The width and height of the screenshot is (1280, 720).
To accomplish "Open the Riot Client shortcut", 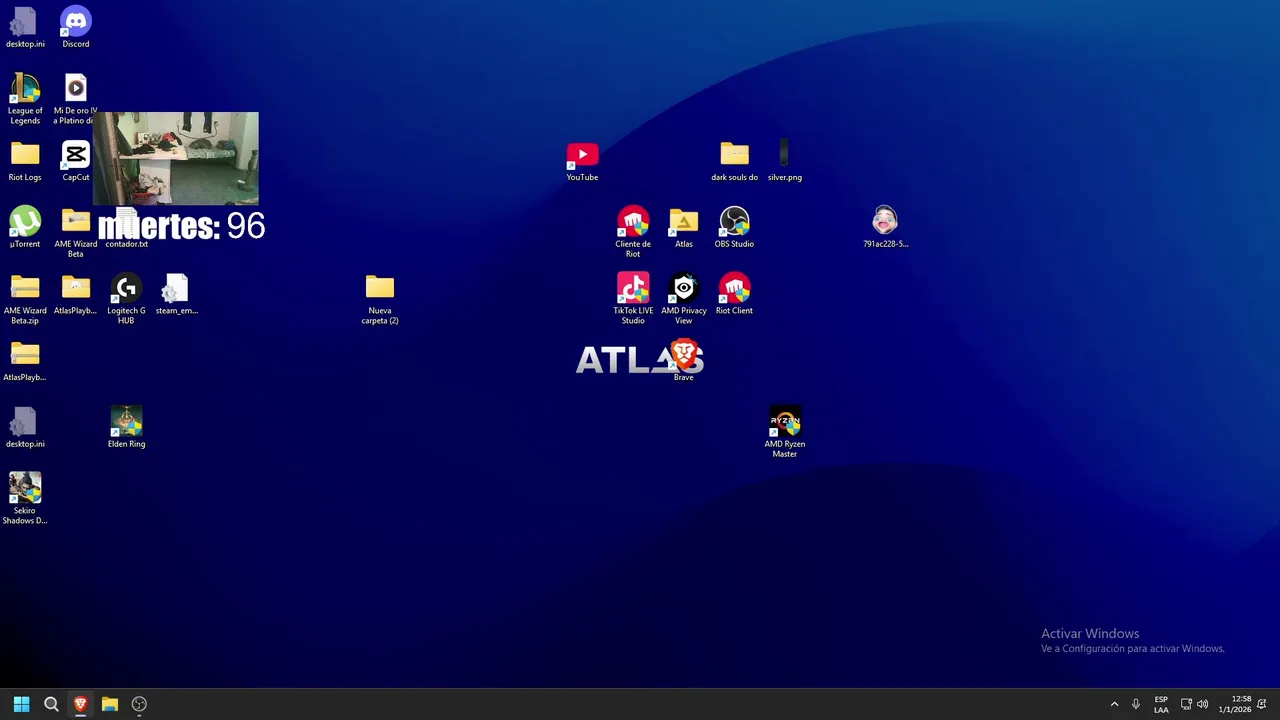I will (734, 294).
